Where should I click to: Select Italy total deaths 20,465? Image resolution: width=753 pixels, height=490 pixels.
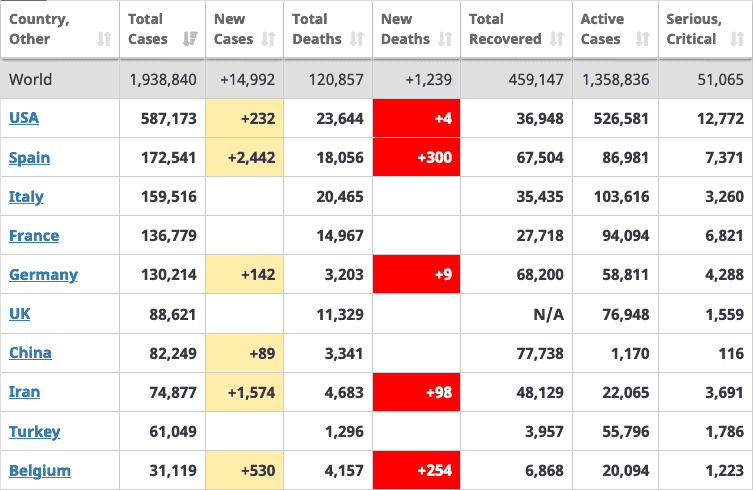(340, 196)
